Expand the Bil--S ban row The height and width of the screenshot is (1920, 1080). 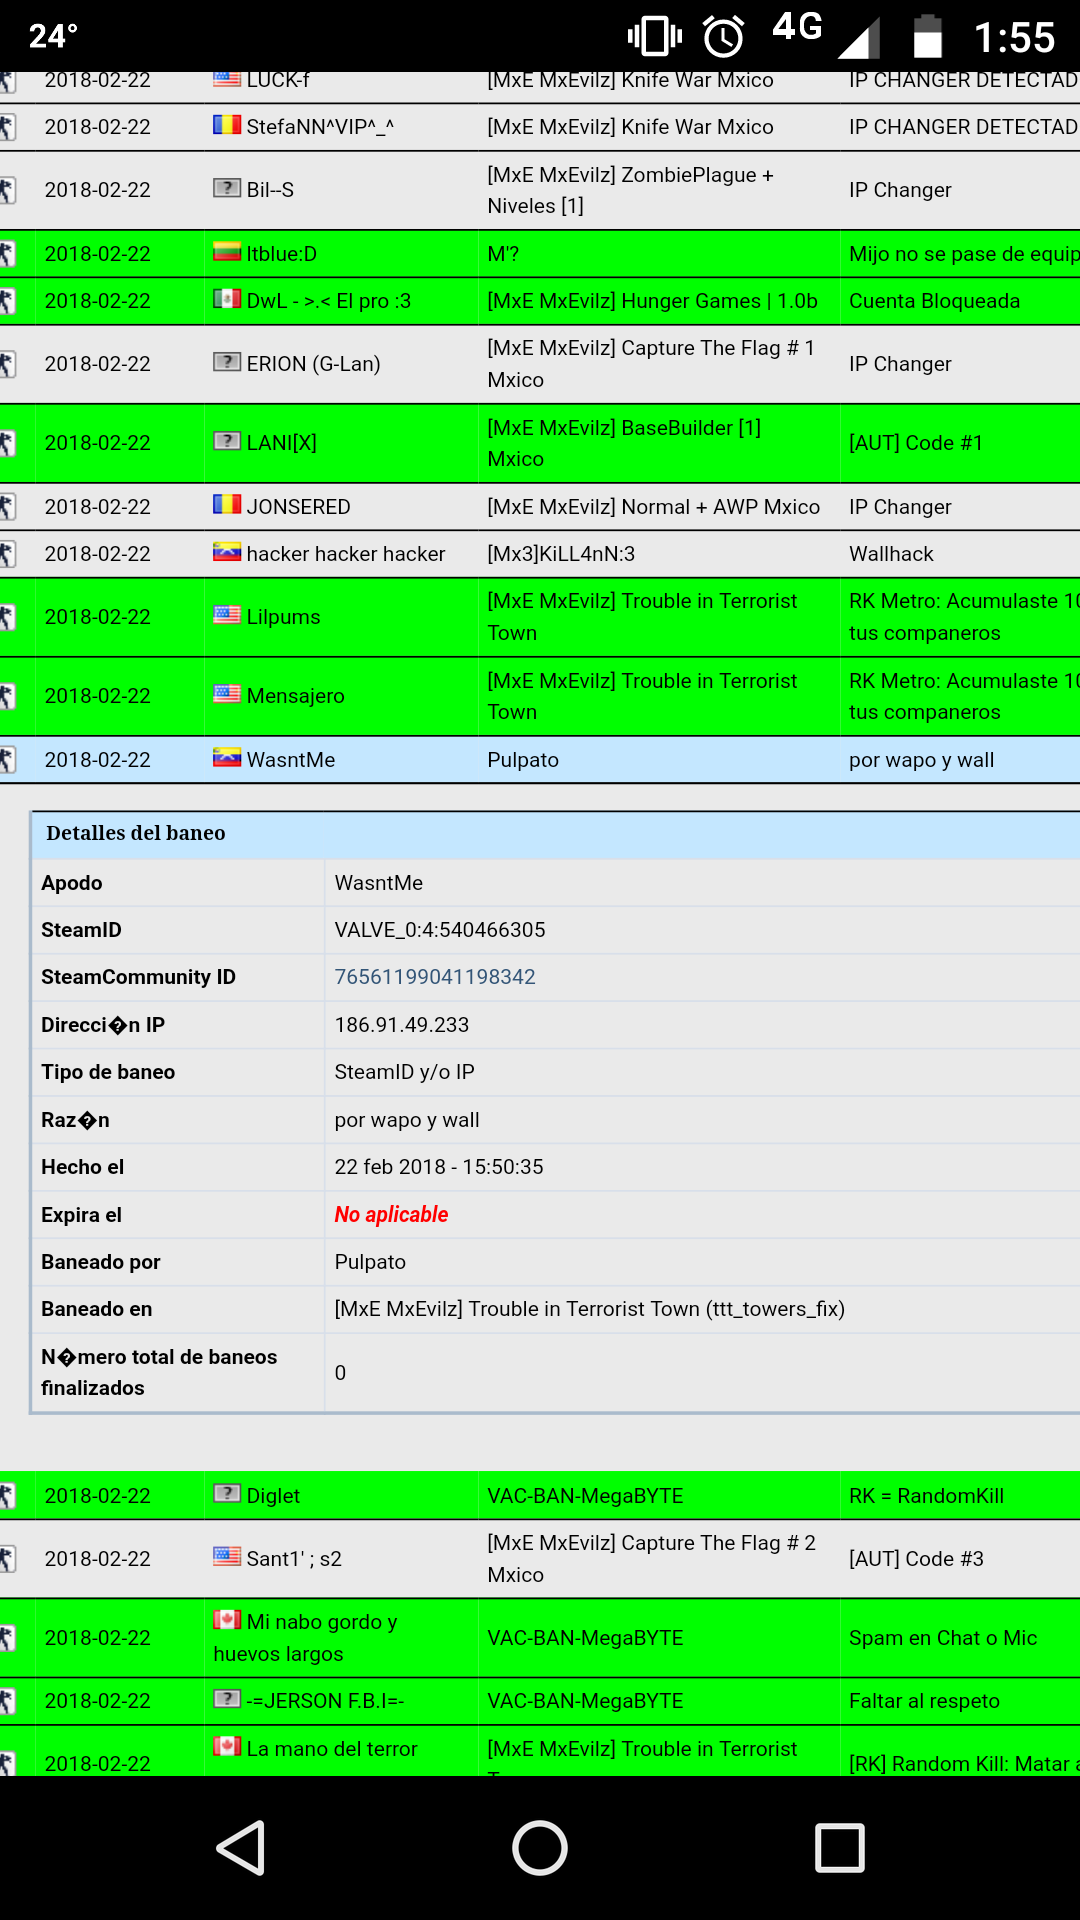[540, 190]
